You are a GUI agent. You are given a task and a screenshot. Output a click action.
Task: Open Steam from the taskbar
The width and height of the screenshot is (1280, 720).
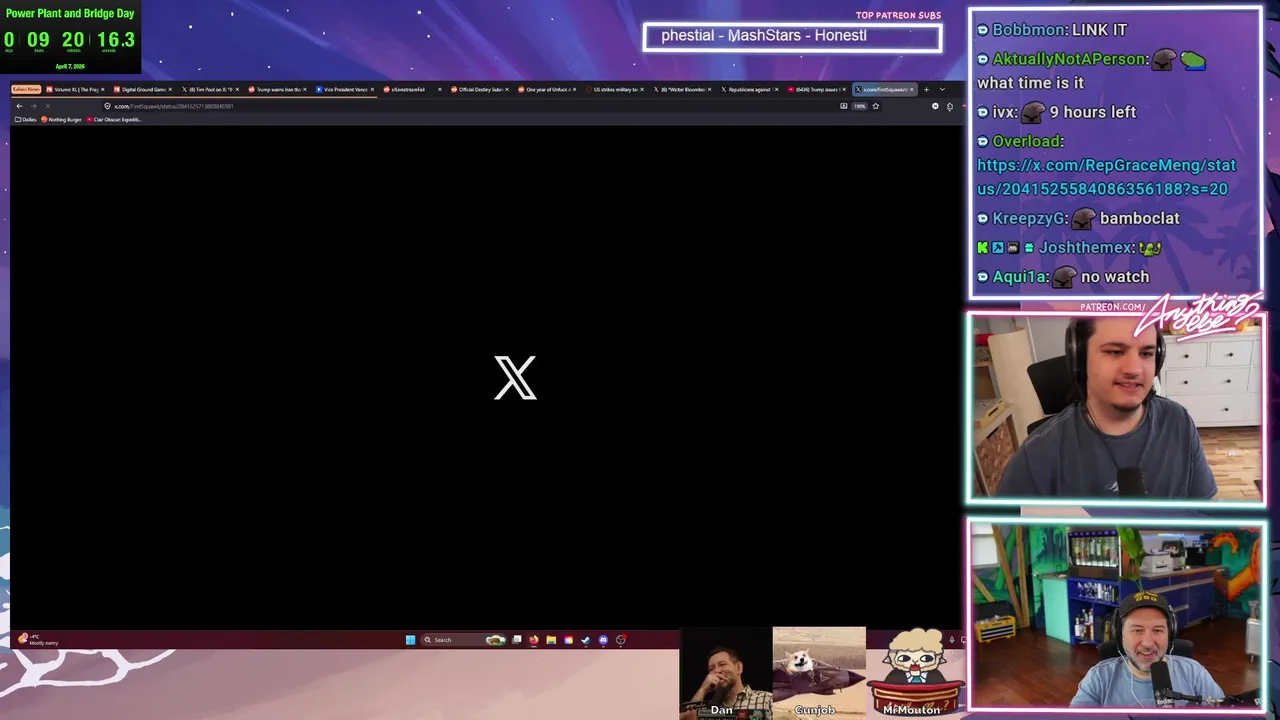point(586,640)
